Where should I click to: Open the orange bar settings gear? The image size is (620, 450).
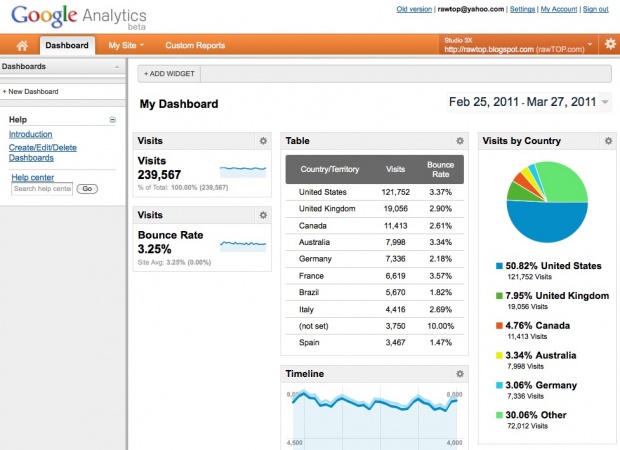(610, 44)
